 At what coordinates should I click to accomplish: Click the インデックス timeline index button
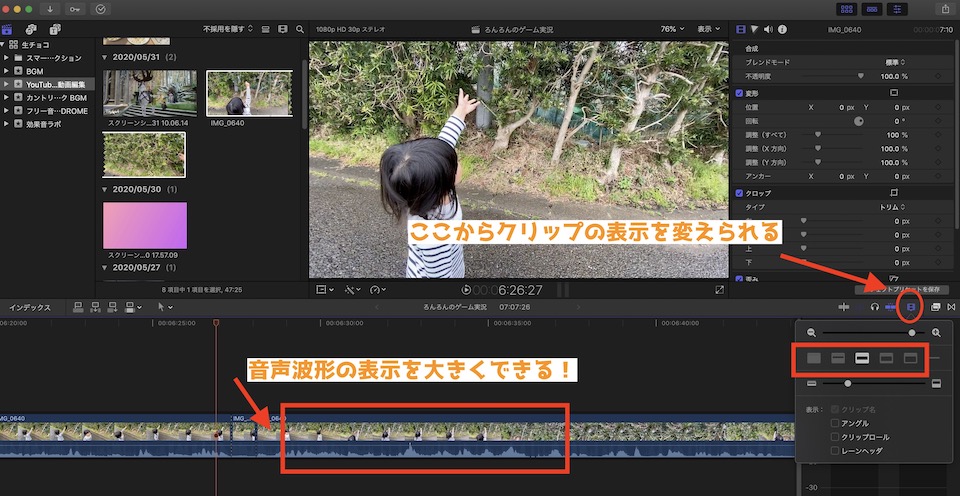29,307
